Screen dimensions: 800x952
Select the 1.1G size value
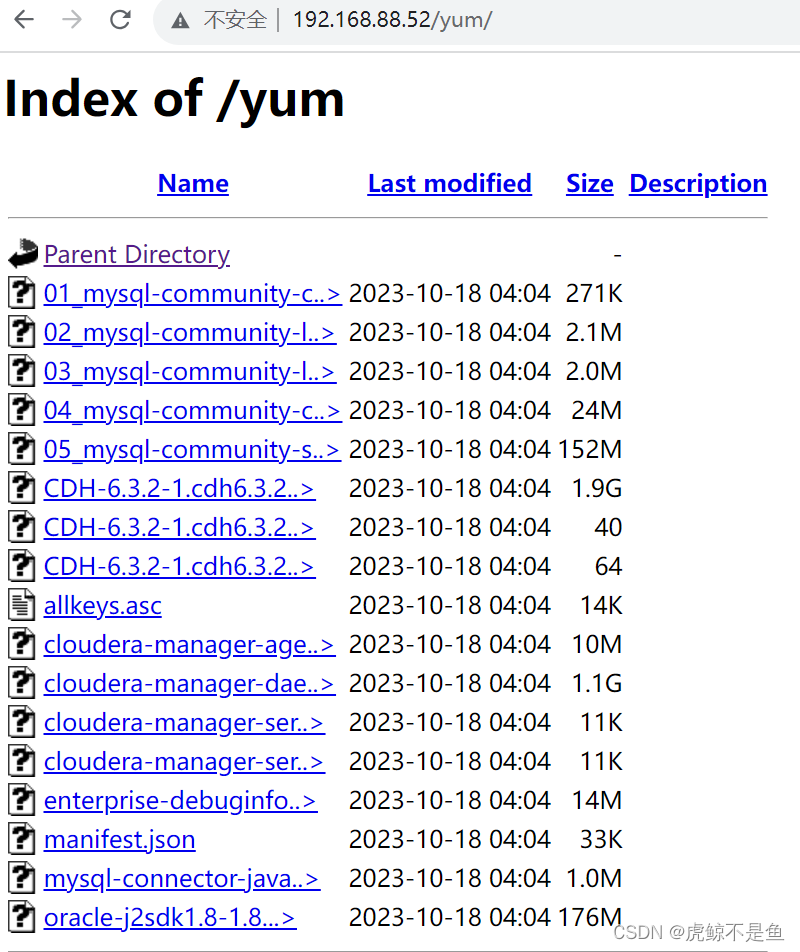pyautogui.click(x=597, y=683)
